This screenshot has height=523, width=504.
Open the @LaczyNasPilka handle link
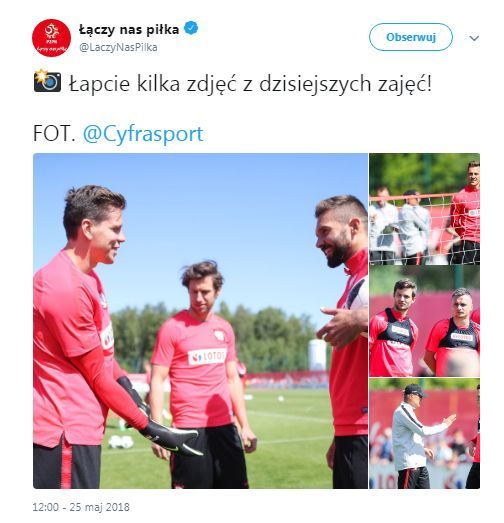118,48
